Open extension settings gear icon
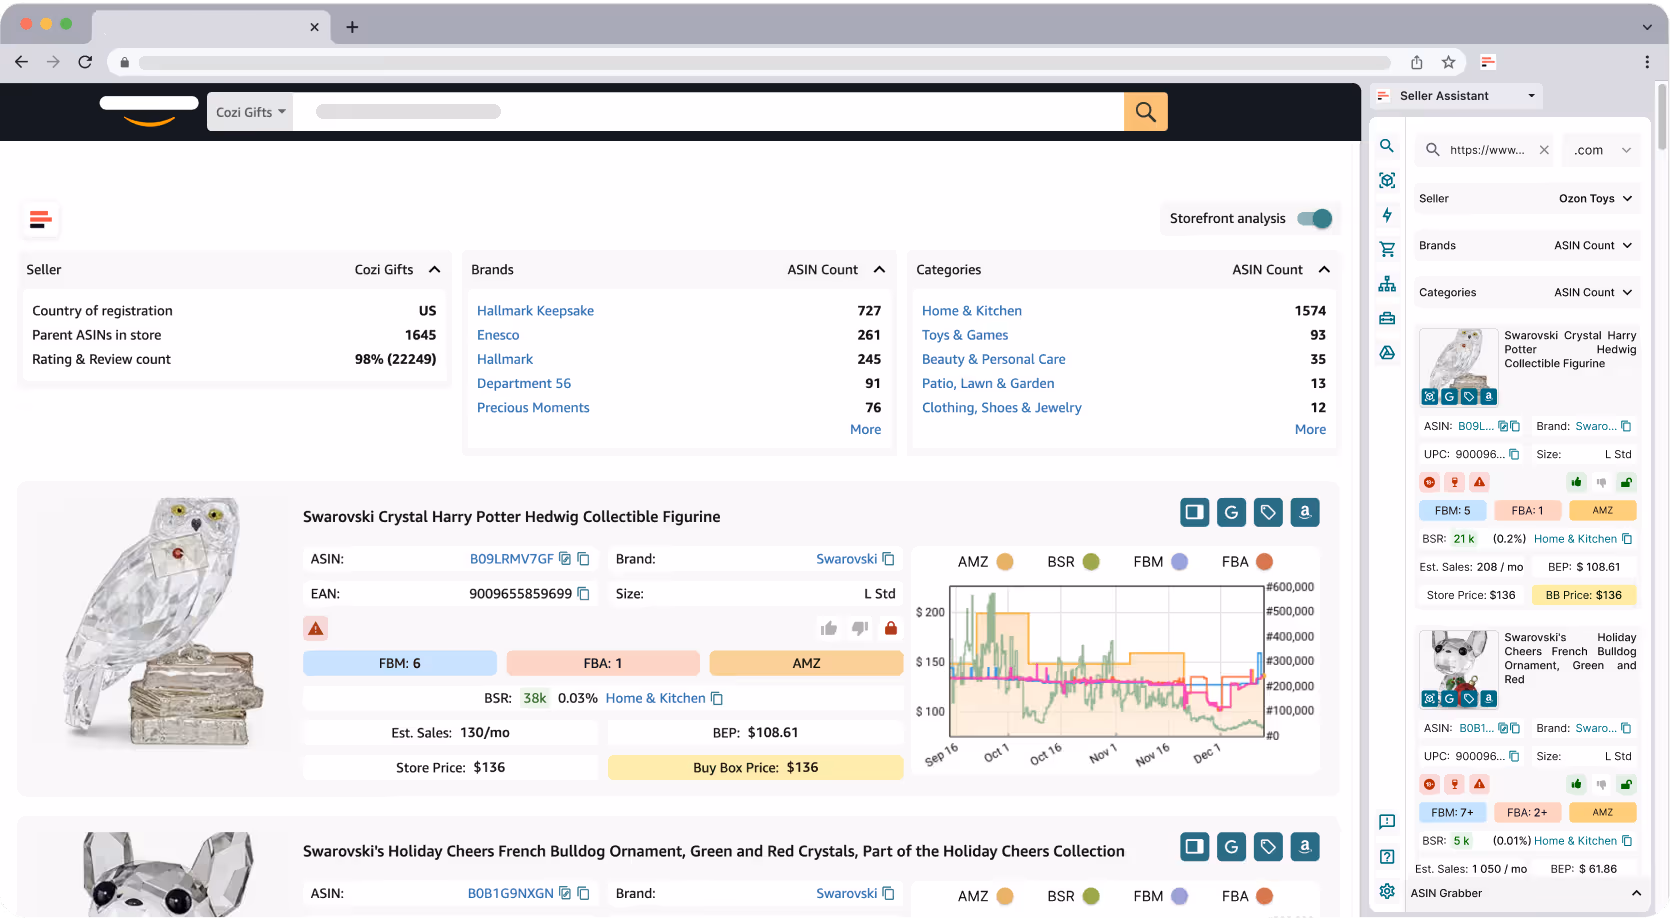 [x=1386, y=891]
